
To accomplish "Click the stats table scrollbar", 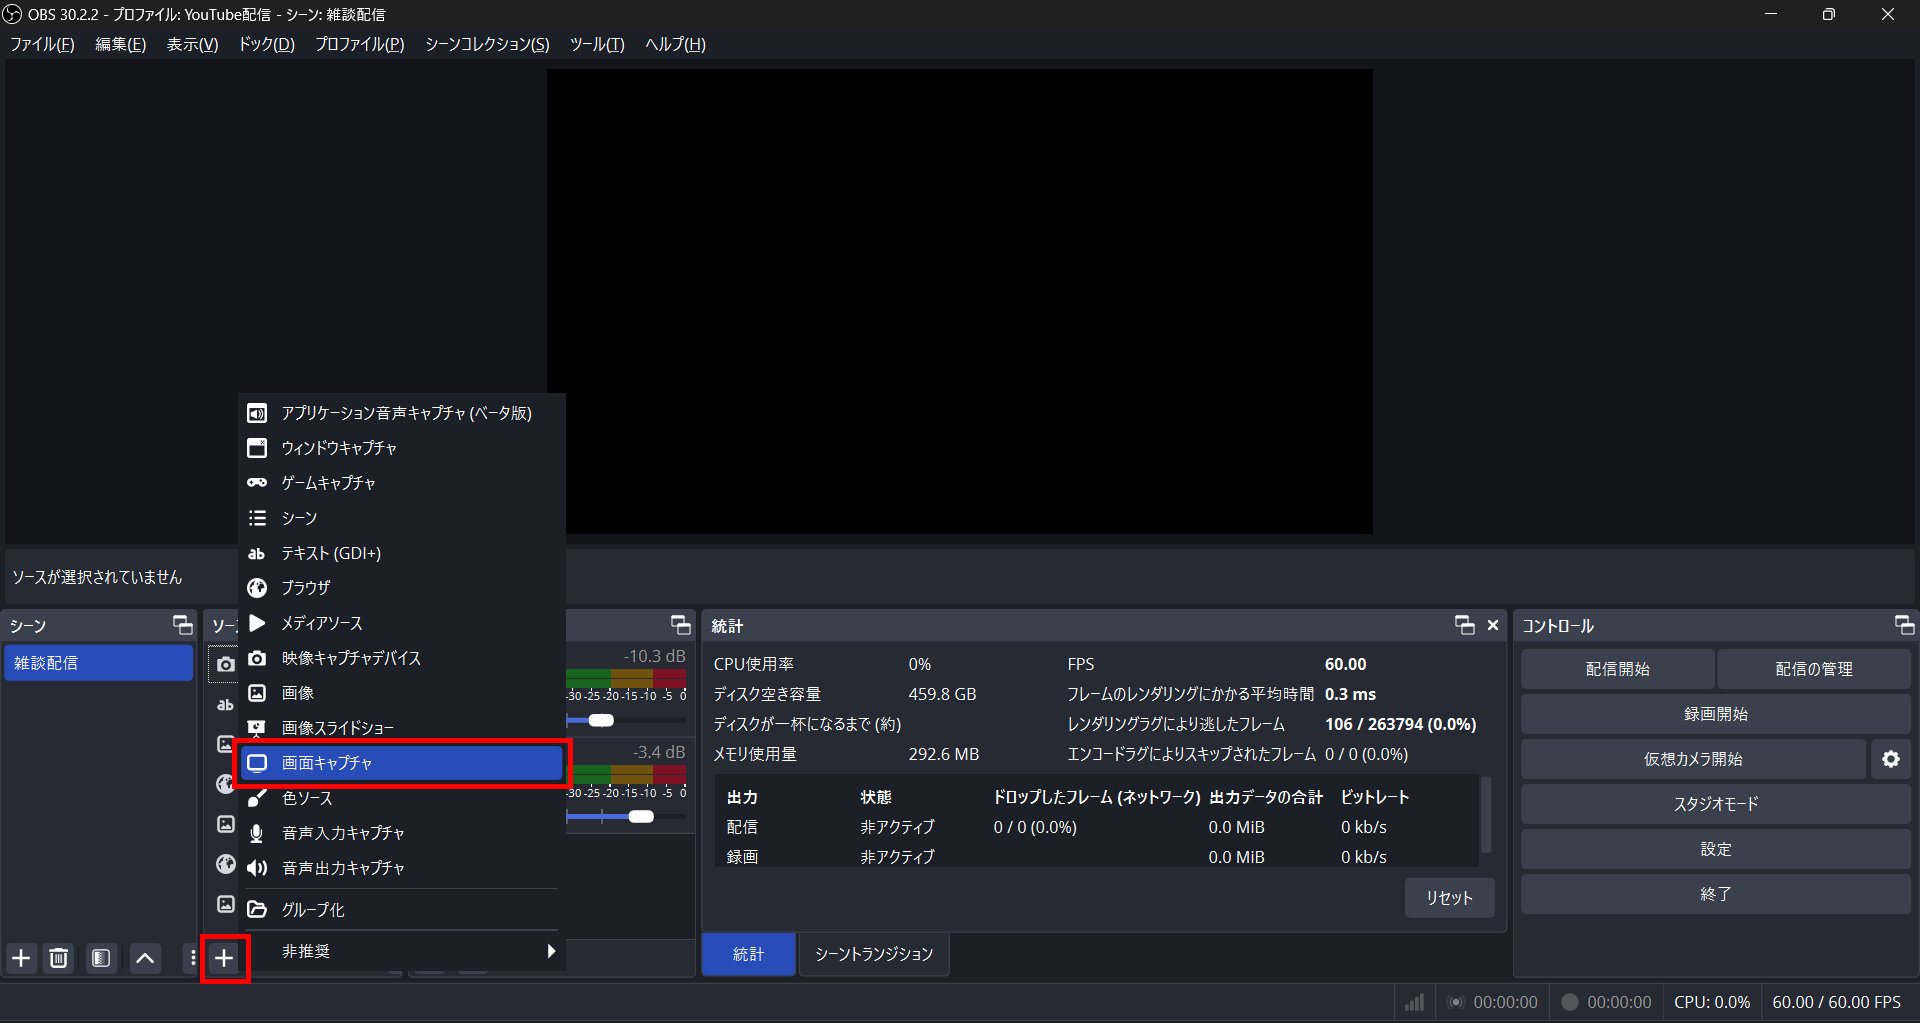I will (1486, 815).
